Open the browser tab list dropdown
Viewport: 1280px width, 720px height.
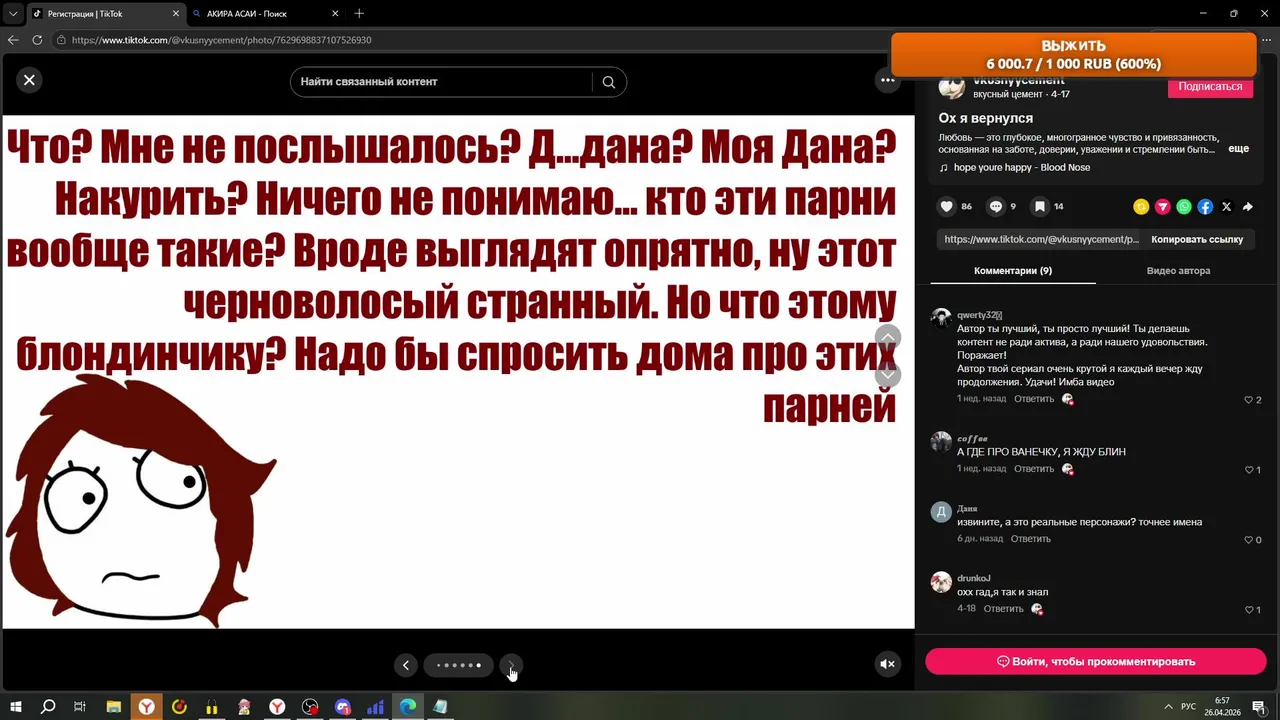[12, 13]
